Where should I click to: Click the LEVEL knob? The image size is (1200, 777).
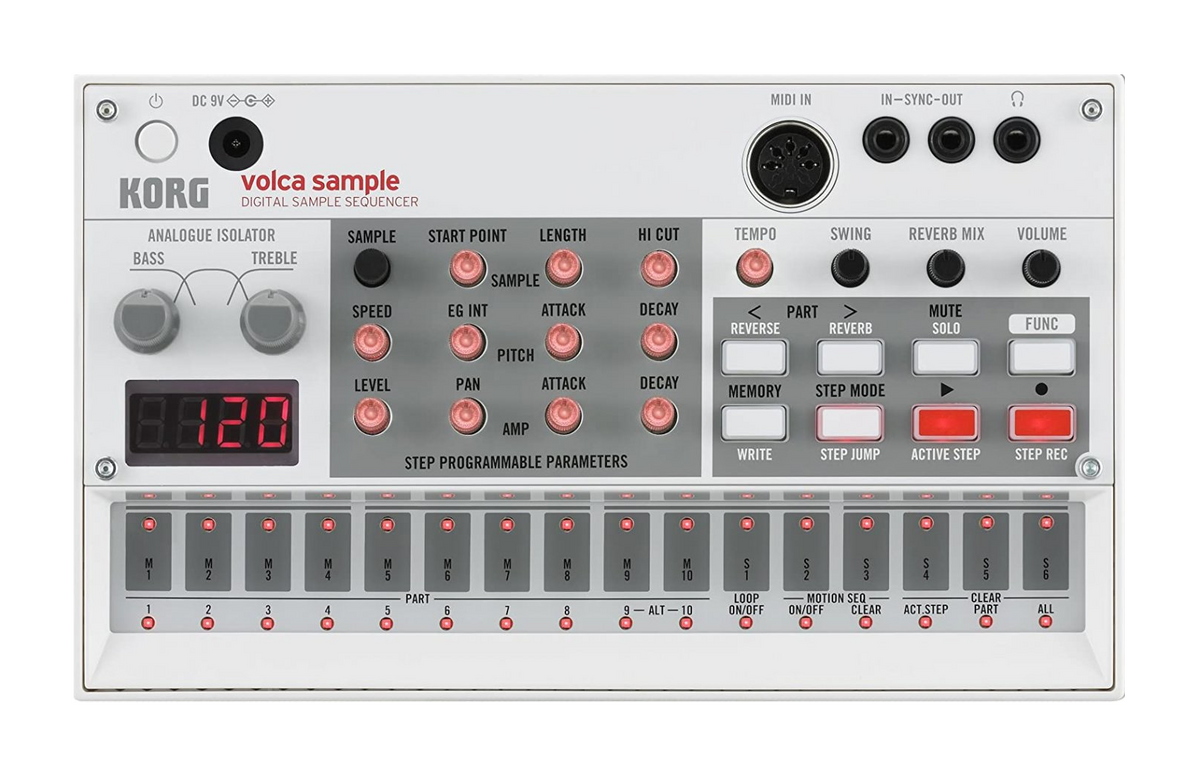pyautogui.click(x=371, y=415)
